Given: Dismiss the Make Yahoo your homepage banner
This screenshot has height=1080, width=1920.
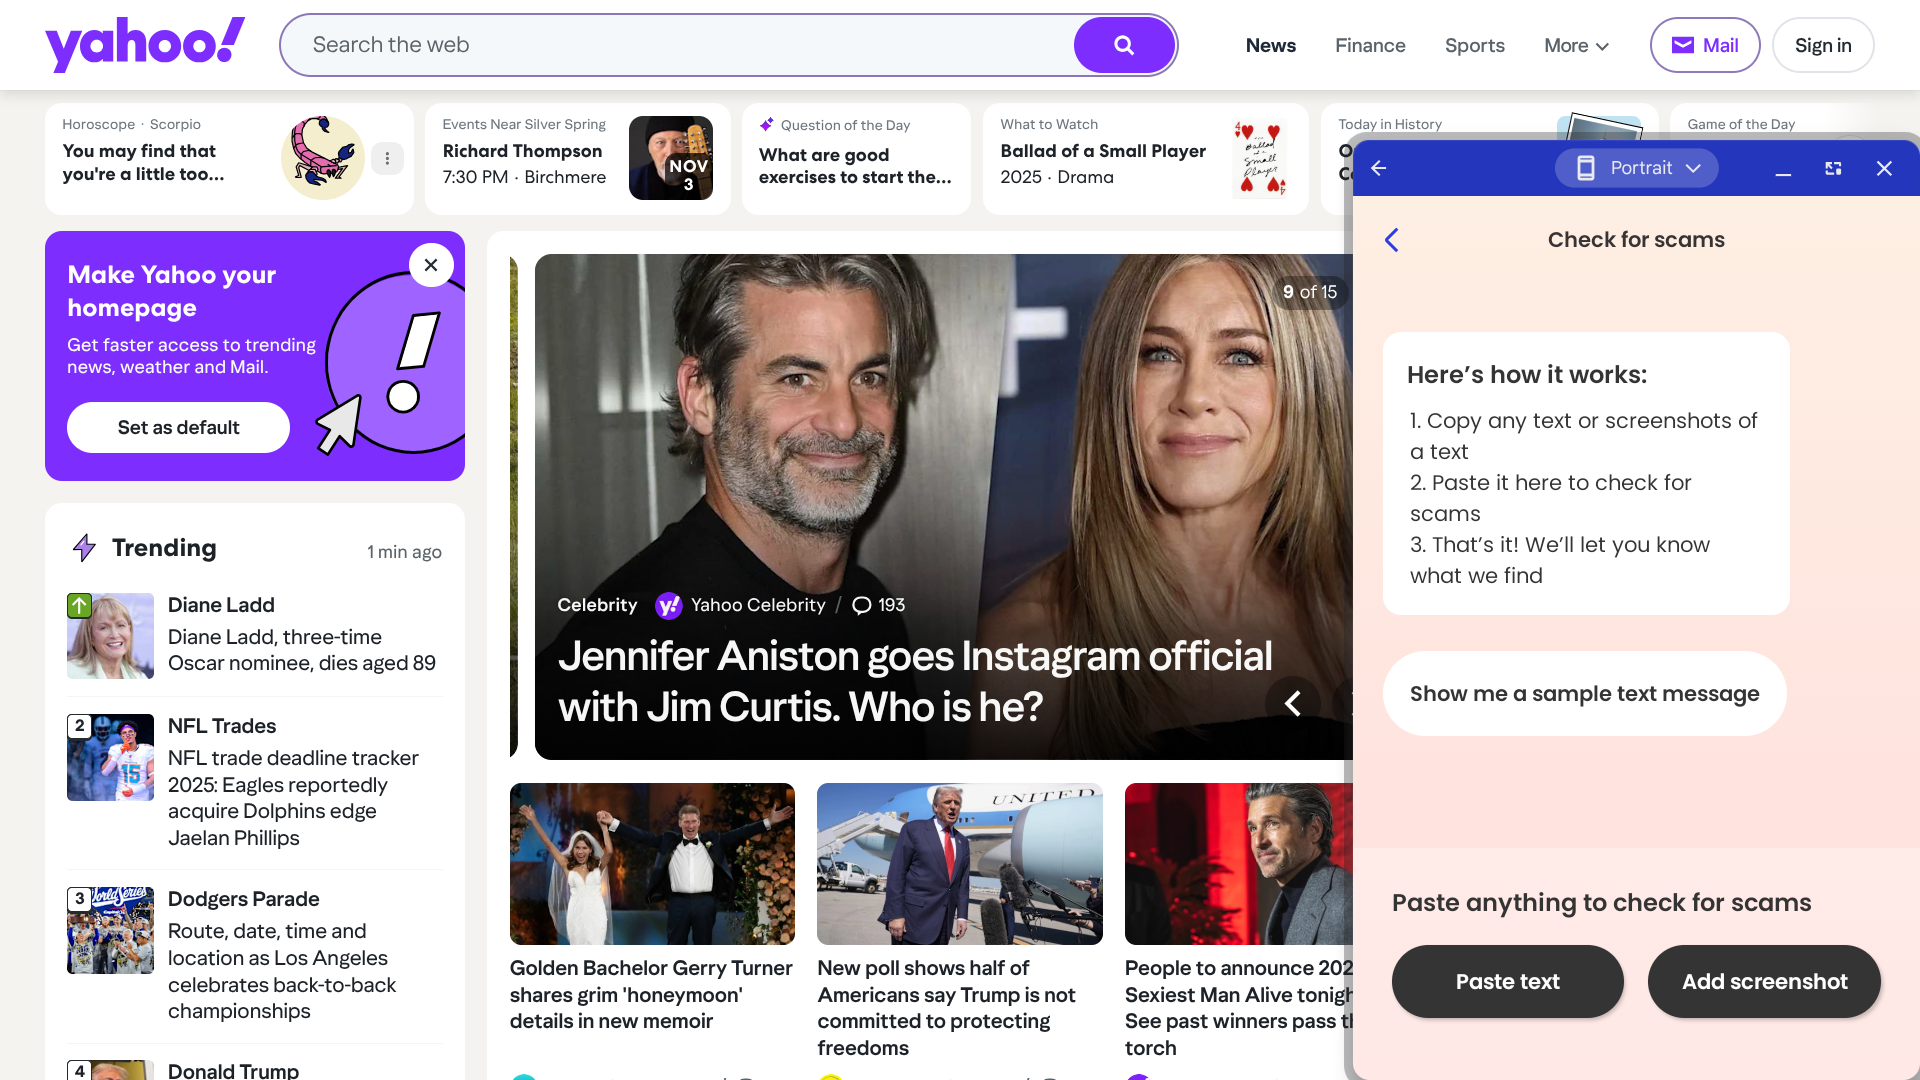Looking at the screenshot, I should point(431,265).
